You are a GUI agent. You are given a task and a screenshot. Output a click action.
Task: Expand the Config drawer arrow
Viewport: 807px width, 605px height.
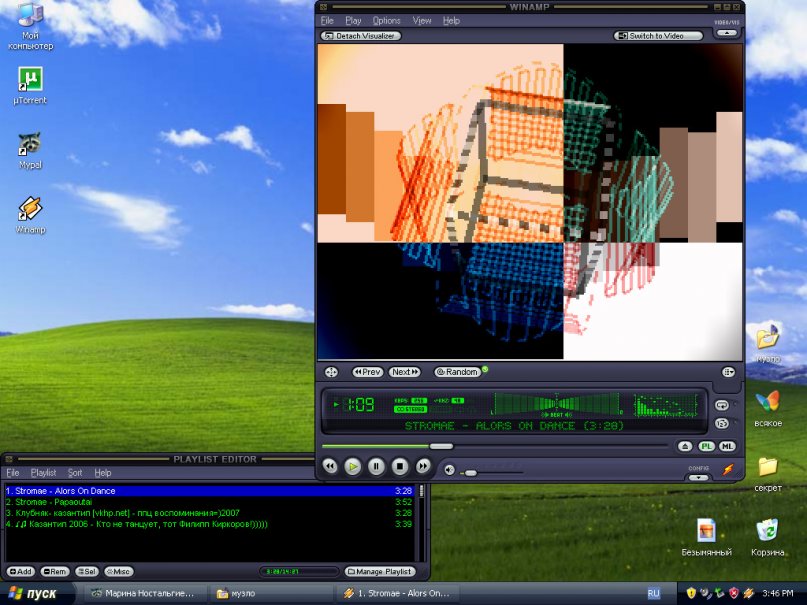698,477
